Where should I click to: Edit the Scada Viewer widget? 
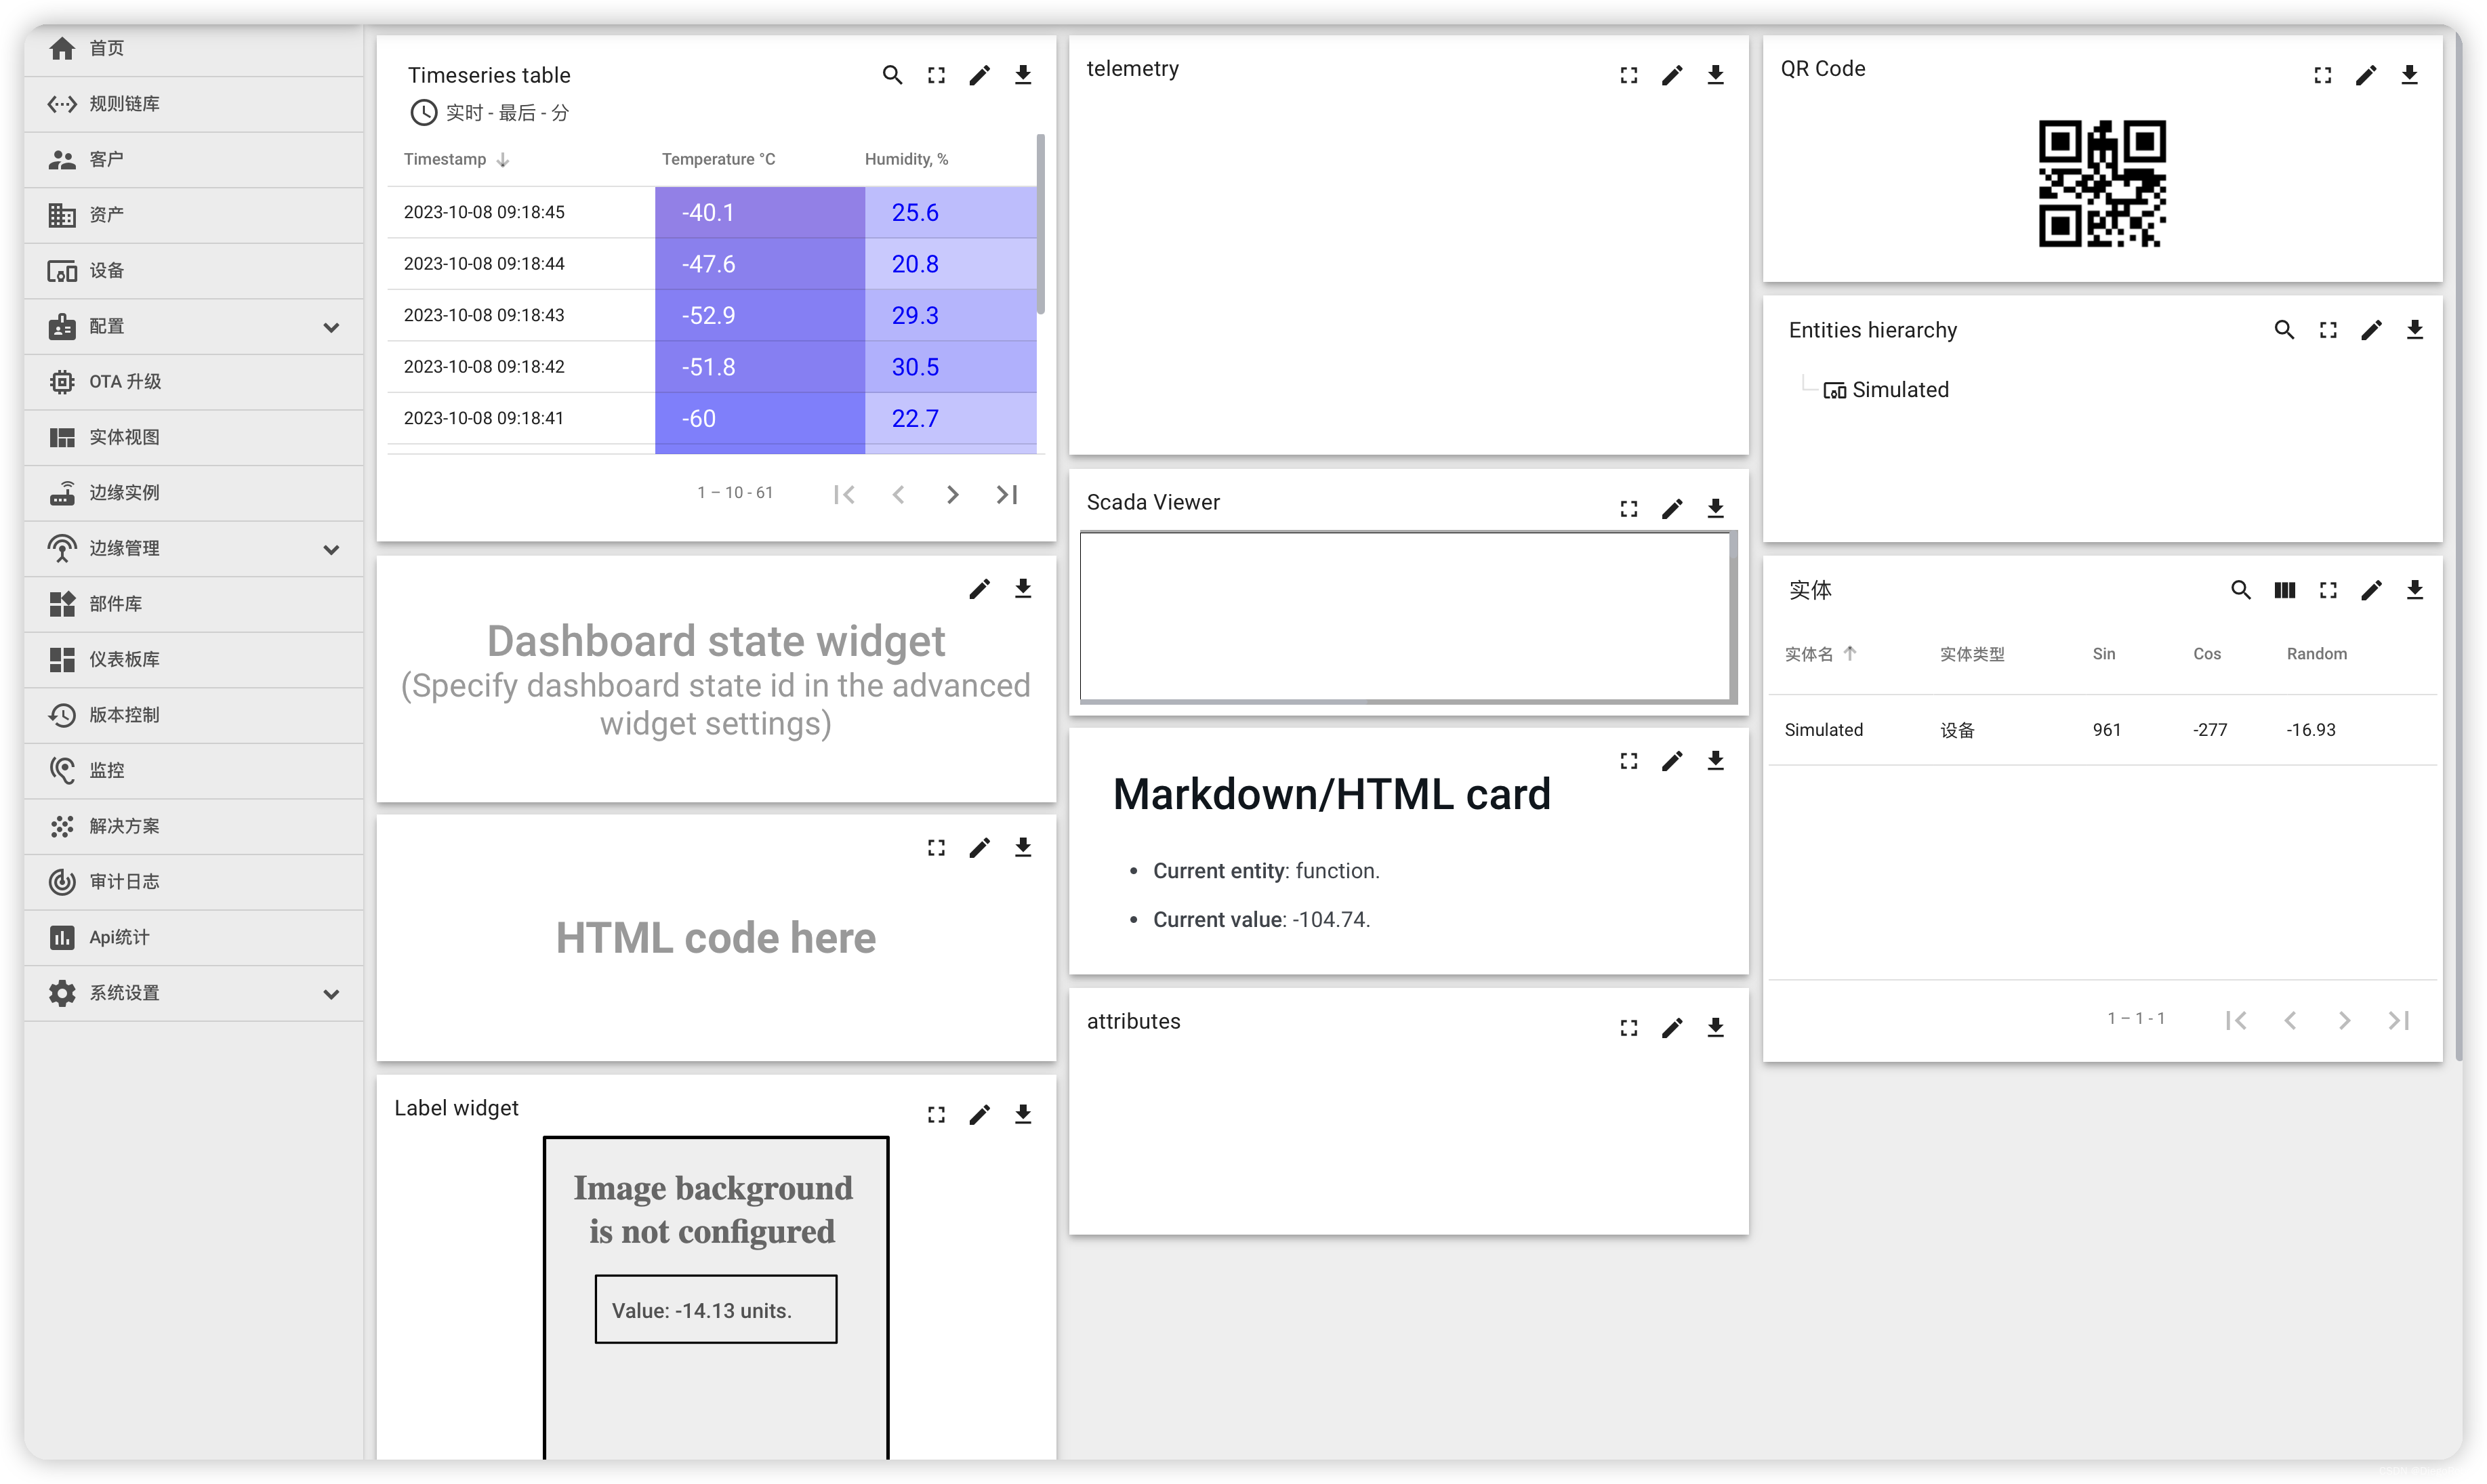(1672, 509)
